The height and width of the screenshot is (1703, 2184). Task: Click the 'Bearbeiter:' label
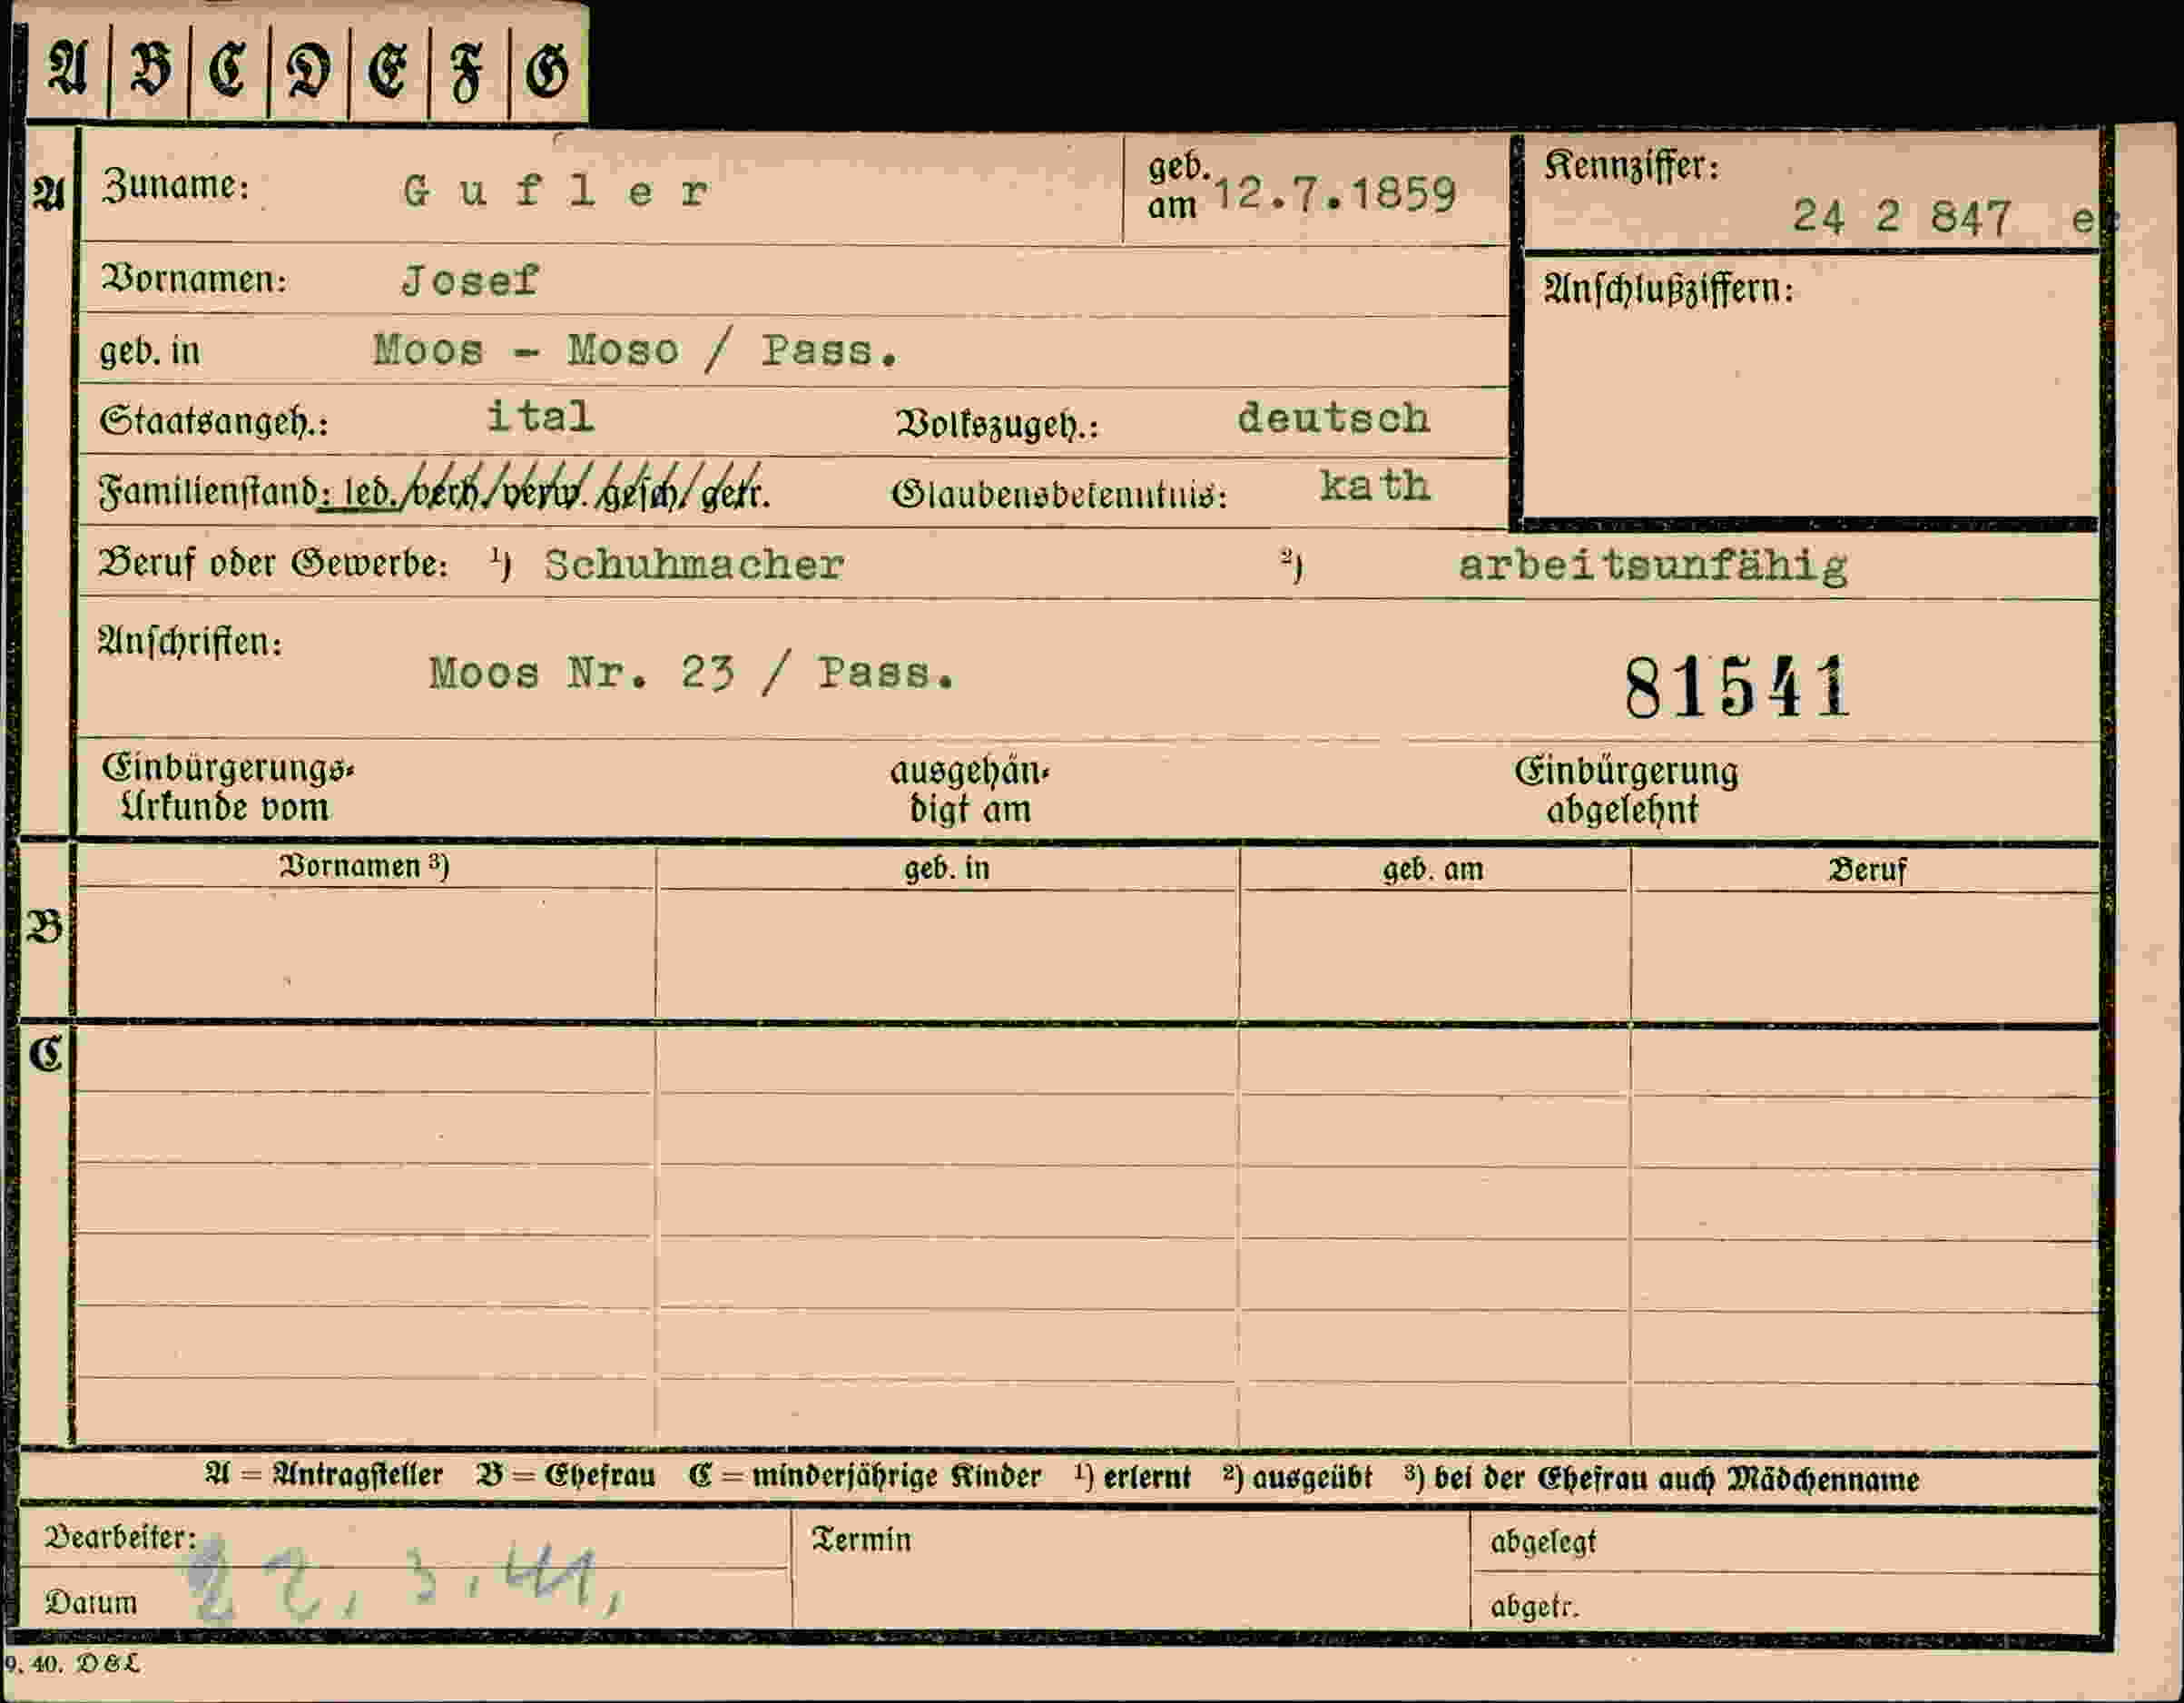(x=121, y=1537)
